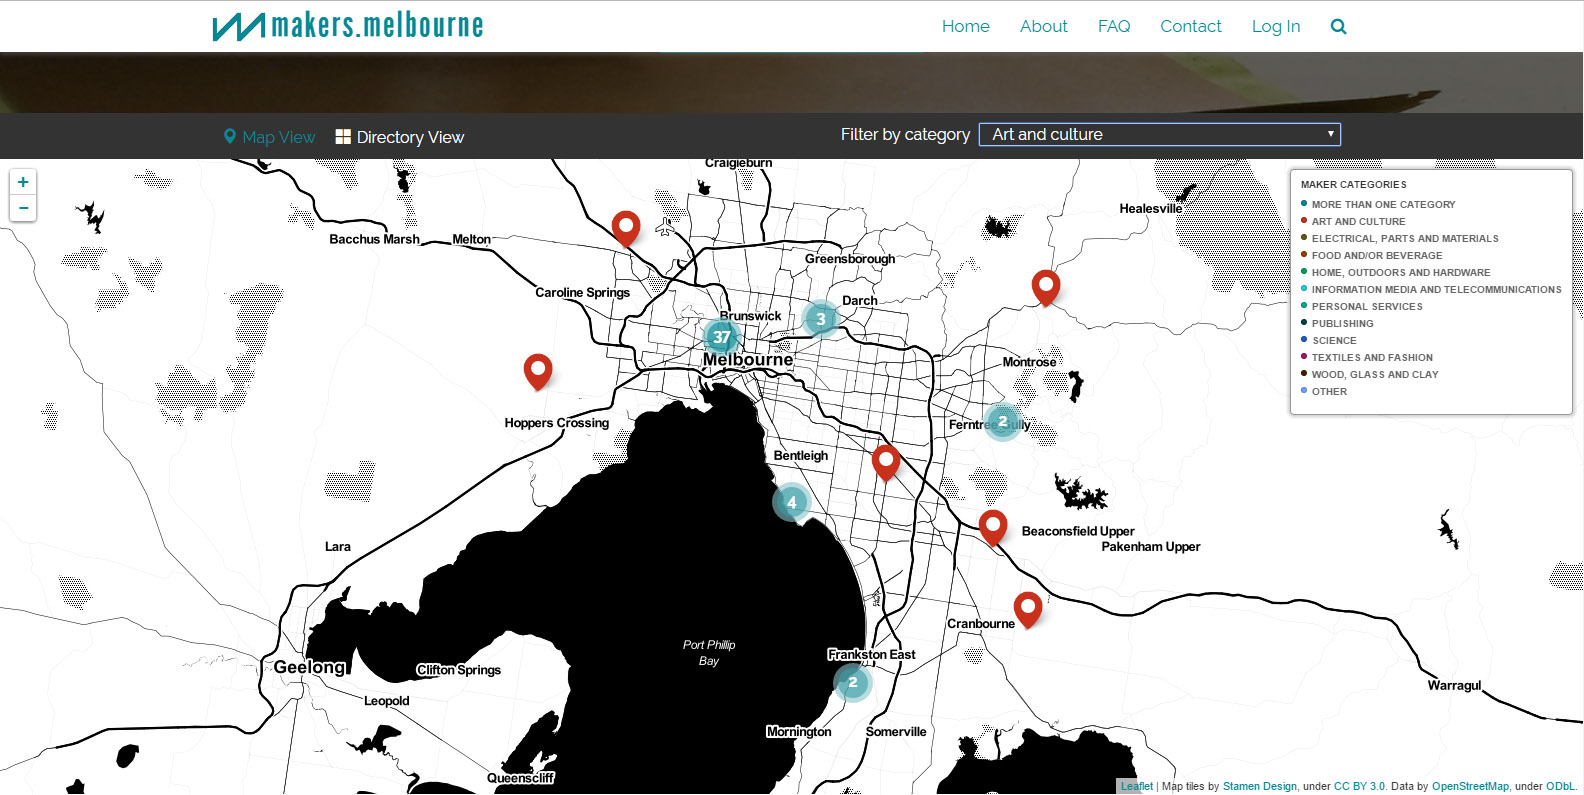Image resolution: width=1584 pixels, height=795 pixels.
Task: Open the OpenStreetMap attribution link
Action: click(1470, 786)
